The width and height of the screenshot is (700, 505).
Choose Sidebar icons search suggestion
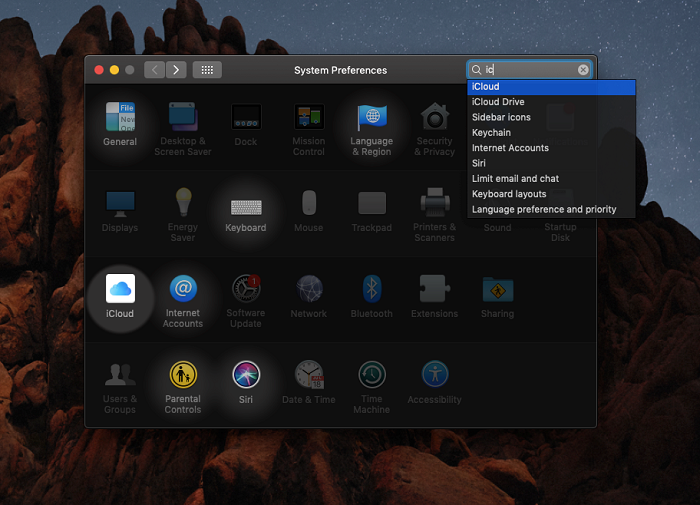[501, 117]
